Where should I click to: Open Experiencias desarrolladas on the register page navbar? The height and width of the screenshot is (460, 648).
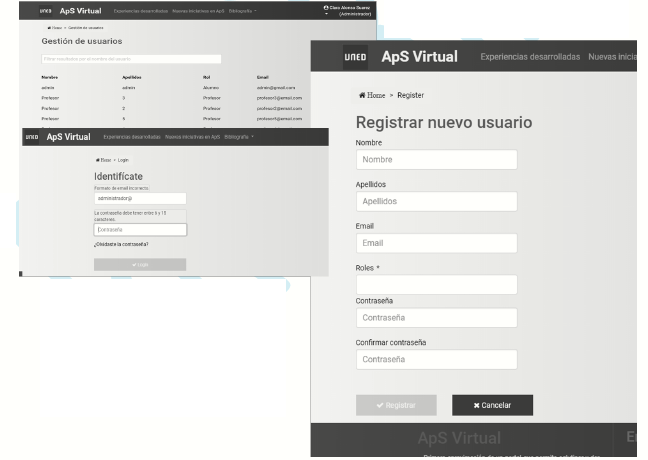(x=529, y=58)
